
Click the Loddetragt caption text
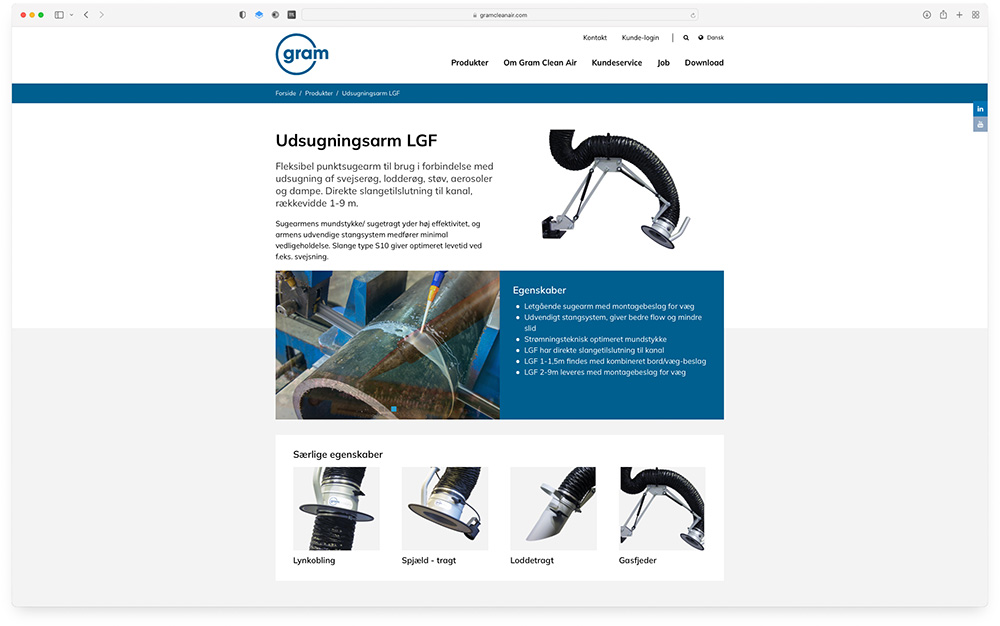point(532,560)
